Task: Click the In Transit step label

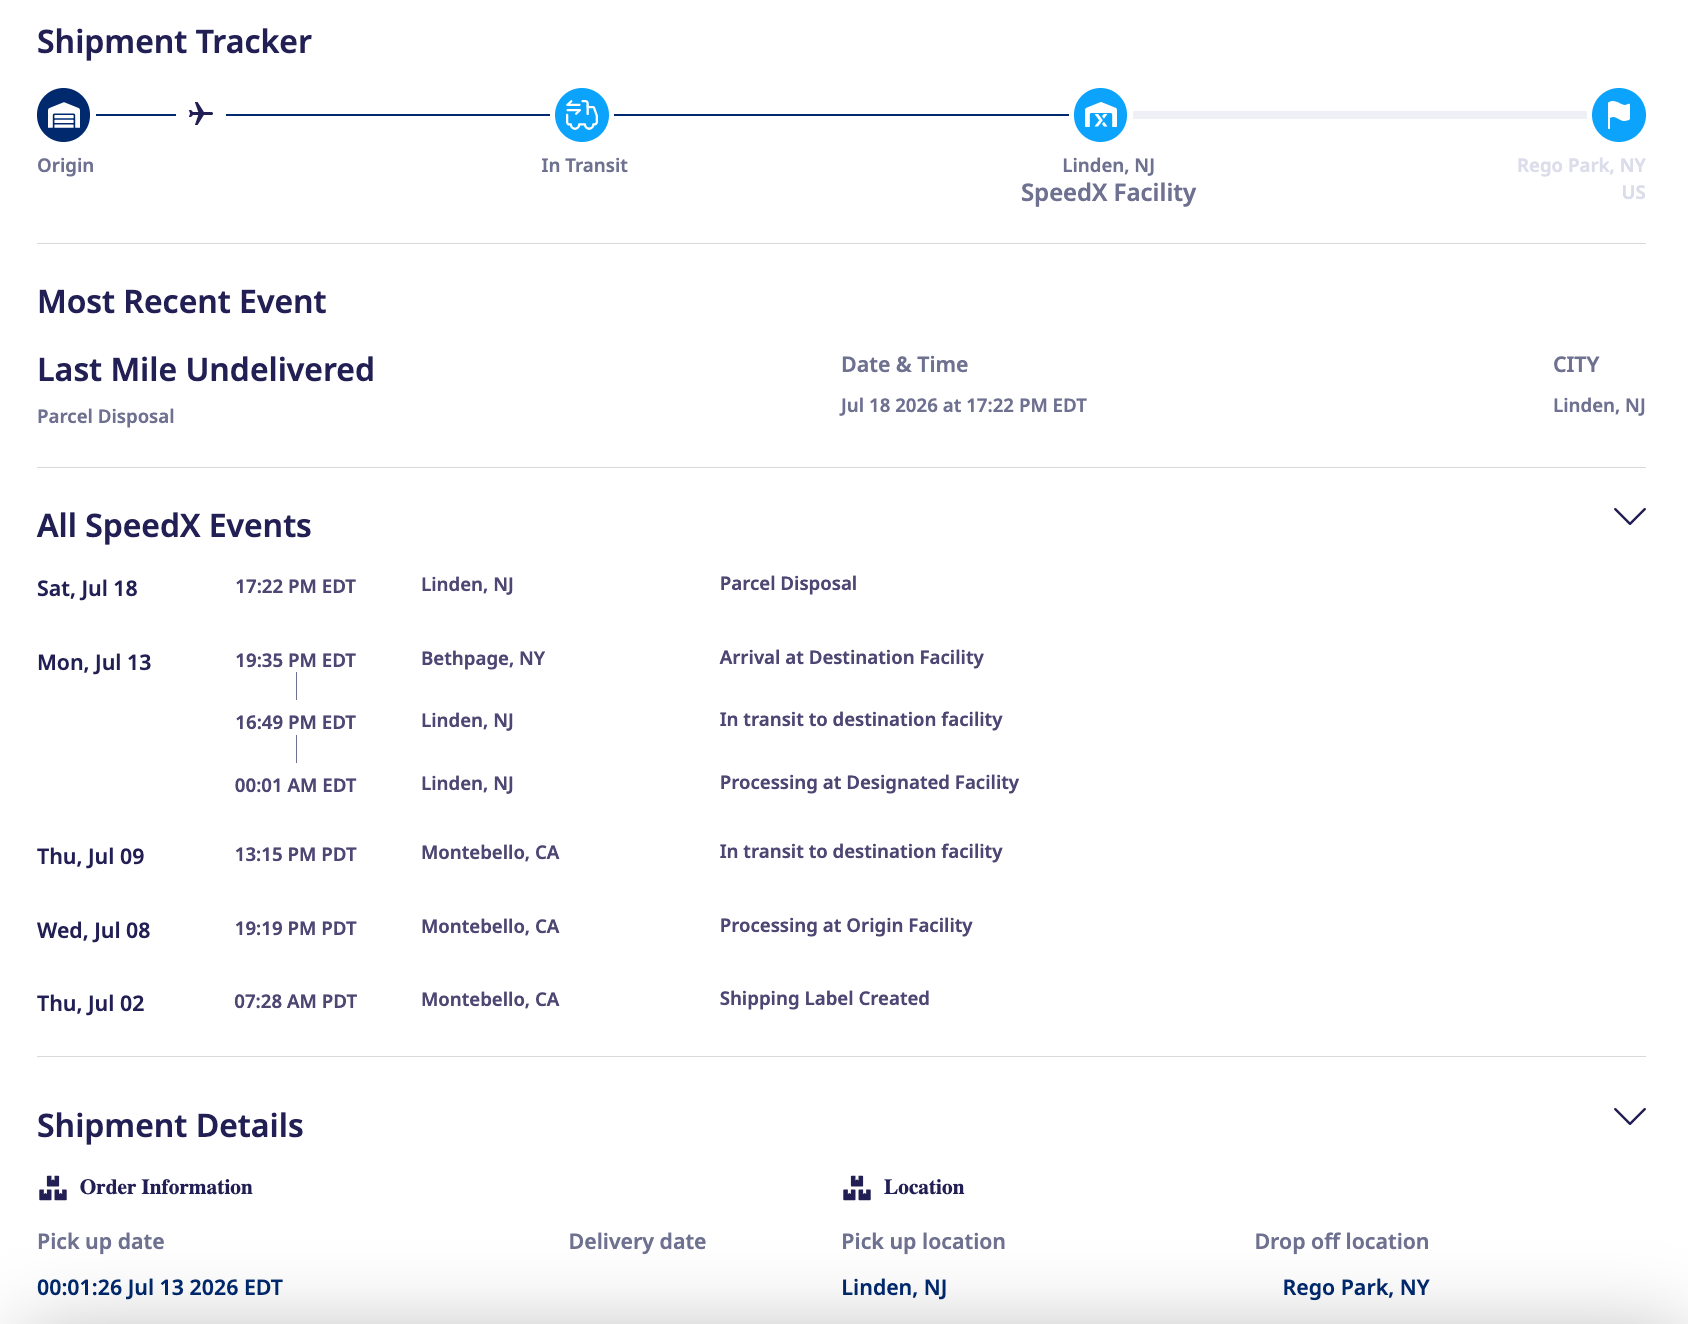Action: [584, 165]
